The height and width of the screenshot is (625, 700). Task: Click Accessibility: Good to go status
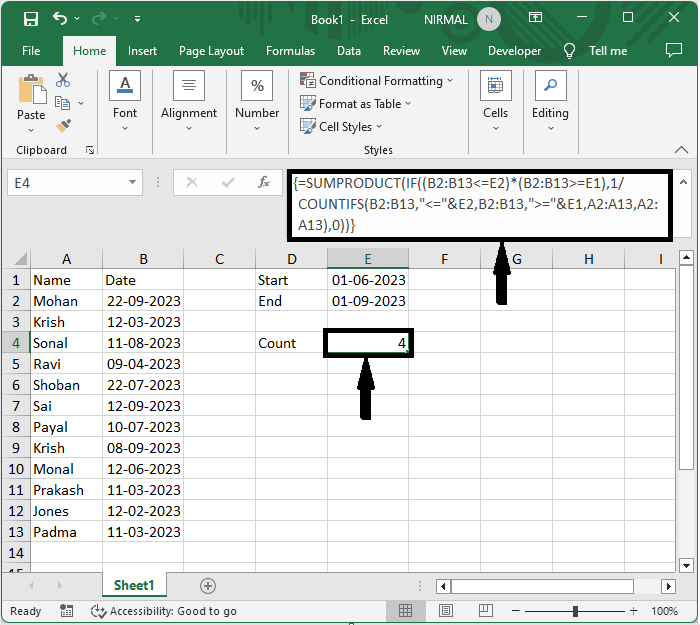pos(163,611)
